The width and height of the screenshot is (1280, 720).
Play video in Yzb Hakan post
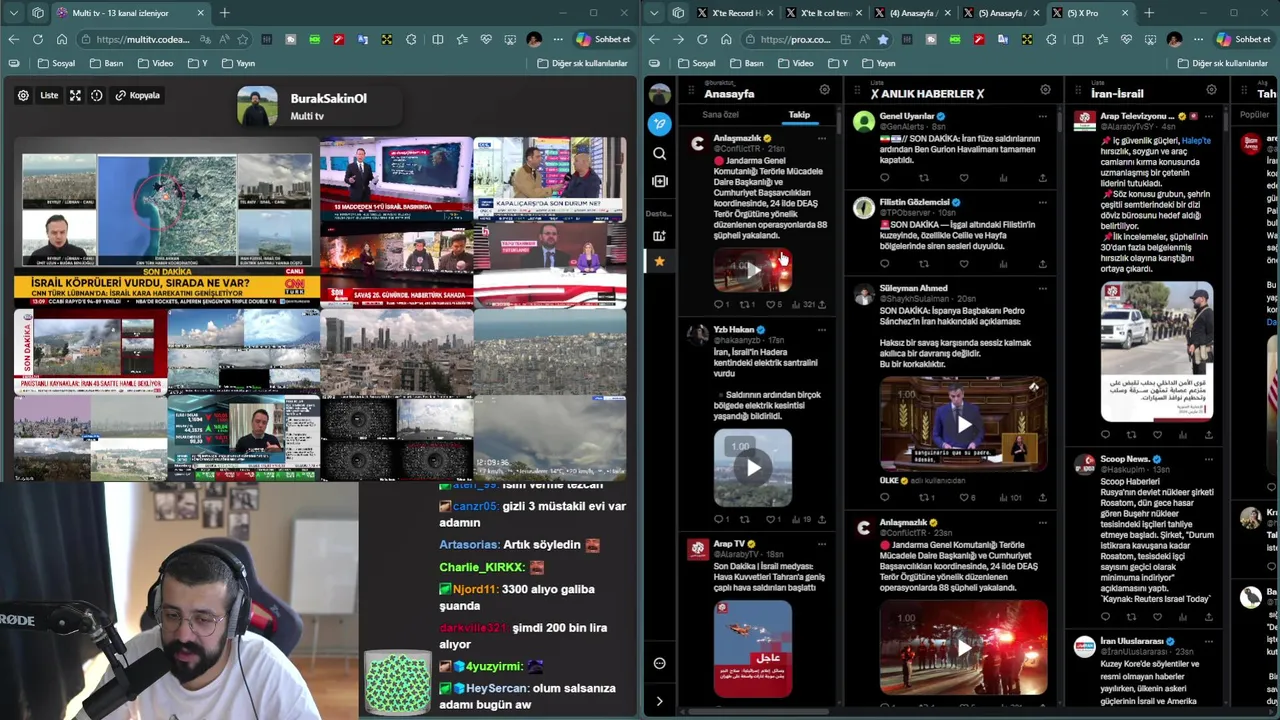753,467
